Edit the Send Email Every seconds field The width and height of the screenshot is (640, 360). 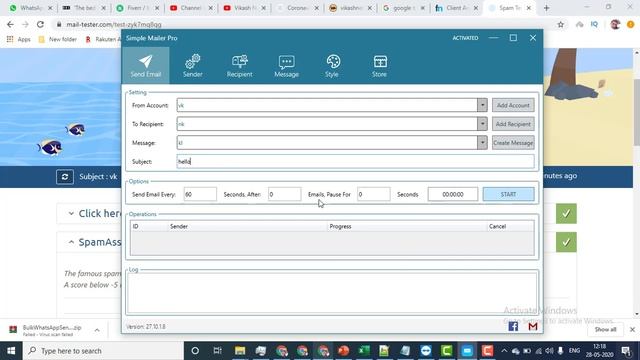point(200,194)
